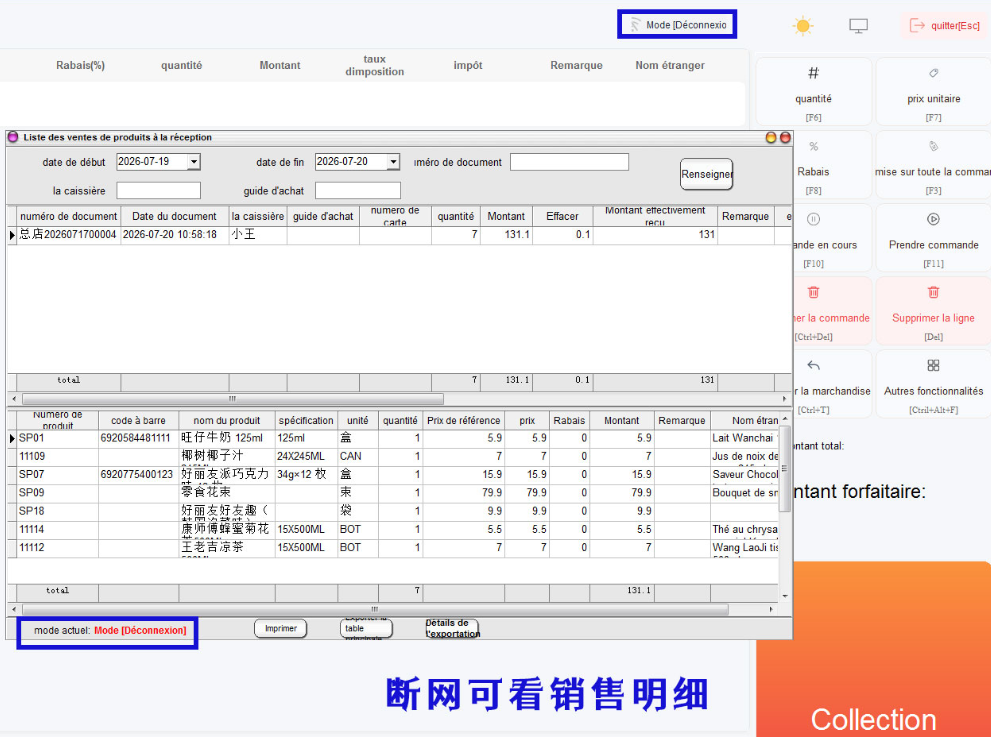The width and height of the screenshot is (991, 737).
Task: Click the 79.9 amount cell for SP09
Action: (622, 493)
